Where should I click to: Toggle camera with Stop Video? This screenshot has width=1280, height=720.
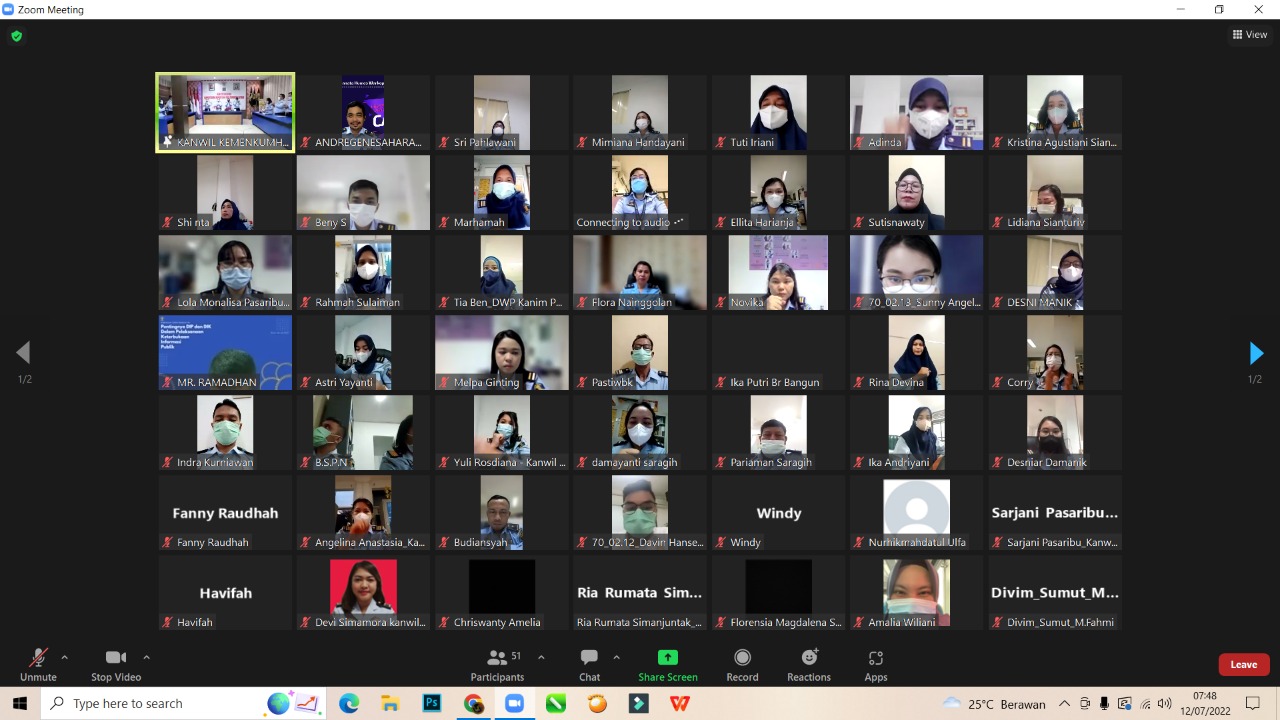(116, 664)
